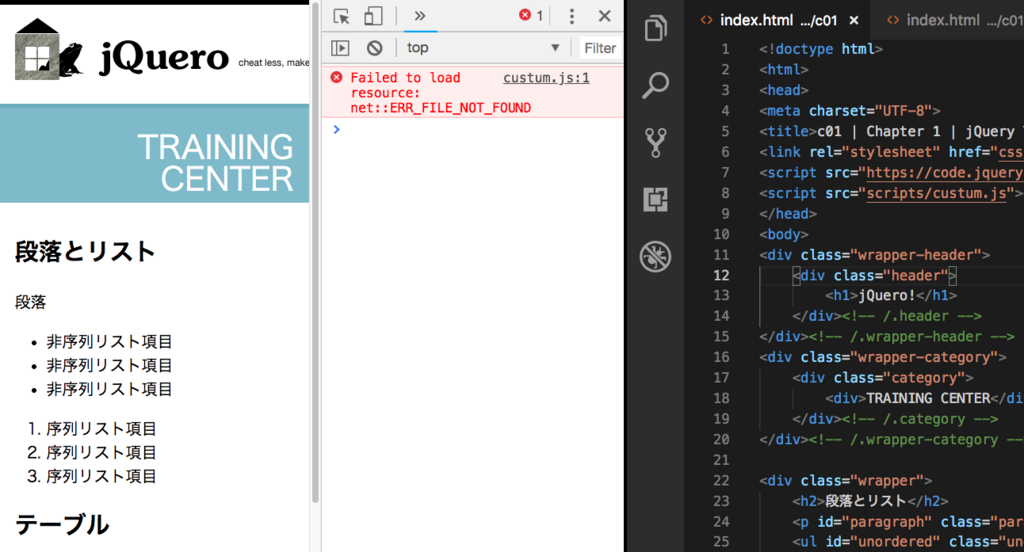Open the custum.js:1 source link
This screenshot has width=1024, height=552.
pos(546,78)
